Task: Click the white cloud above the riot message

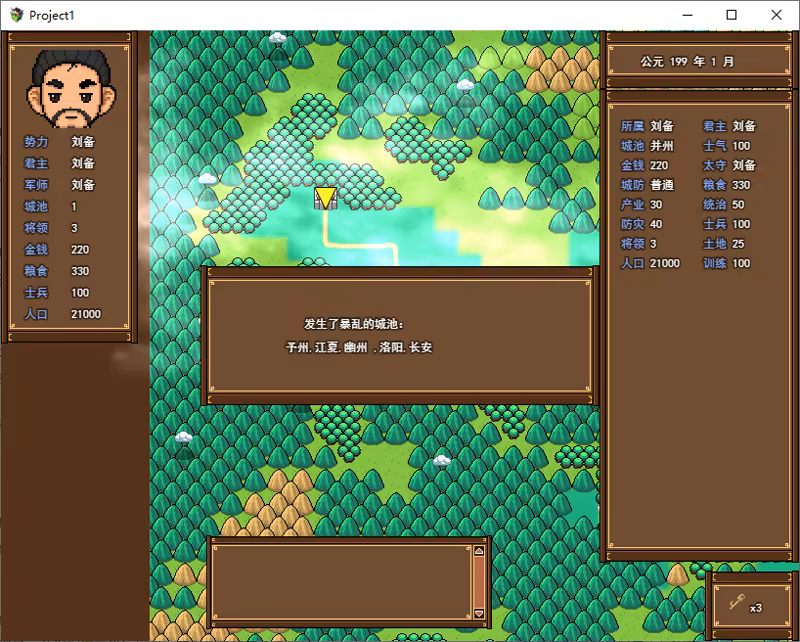Action: (x=207, y=179)
